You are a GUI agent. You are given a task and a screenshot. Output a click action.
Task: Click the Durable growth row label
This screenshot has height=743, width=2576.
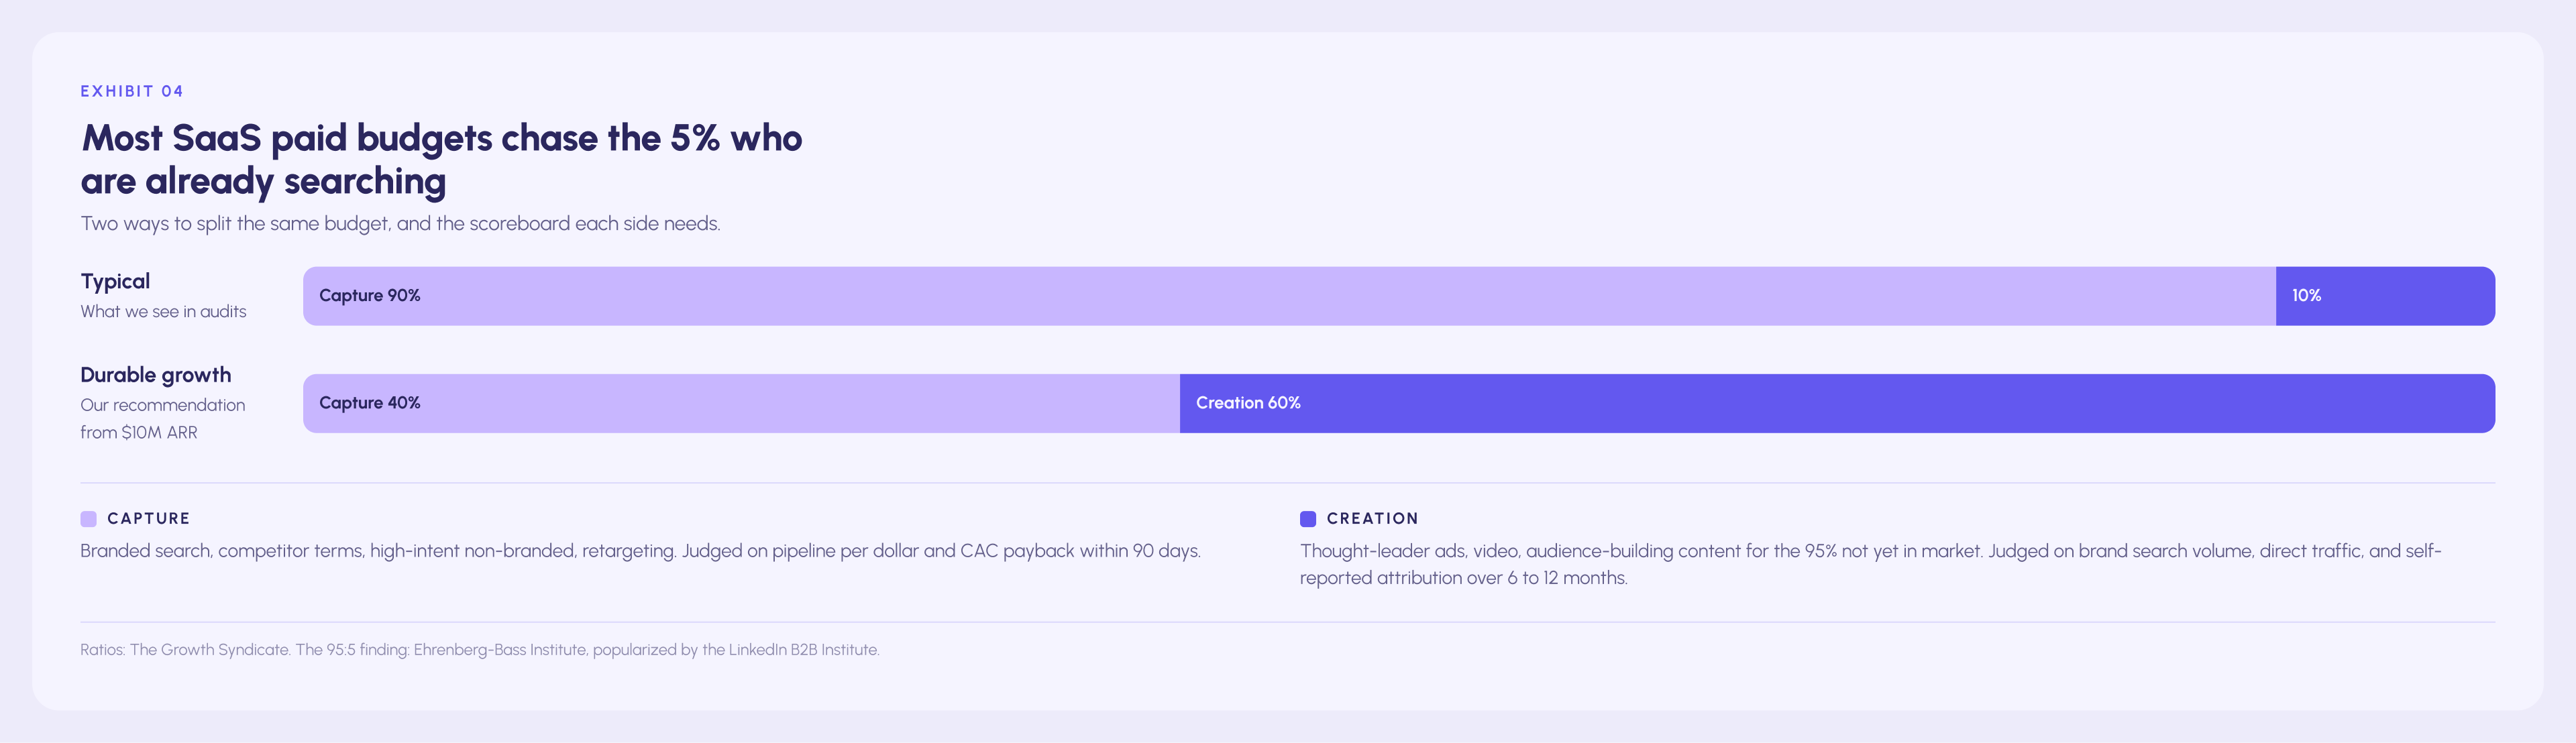pyautogui.click(x=155, y=375)
